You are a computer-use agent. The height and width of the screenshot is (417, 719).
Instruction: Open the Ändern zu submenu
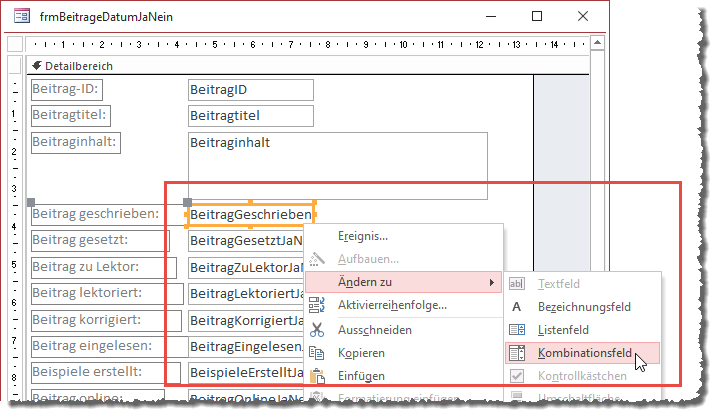404,282
